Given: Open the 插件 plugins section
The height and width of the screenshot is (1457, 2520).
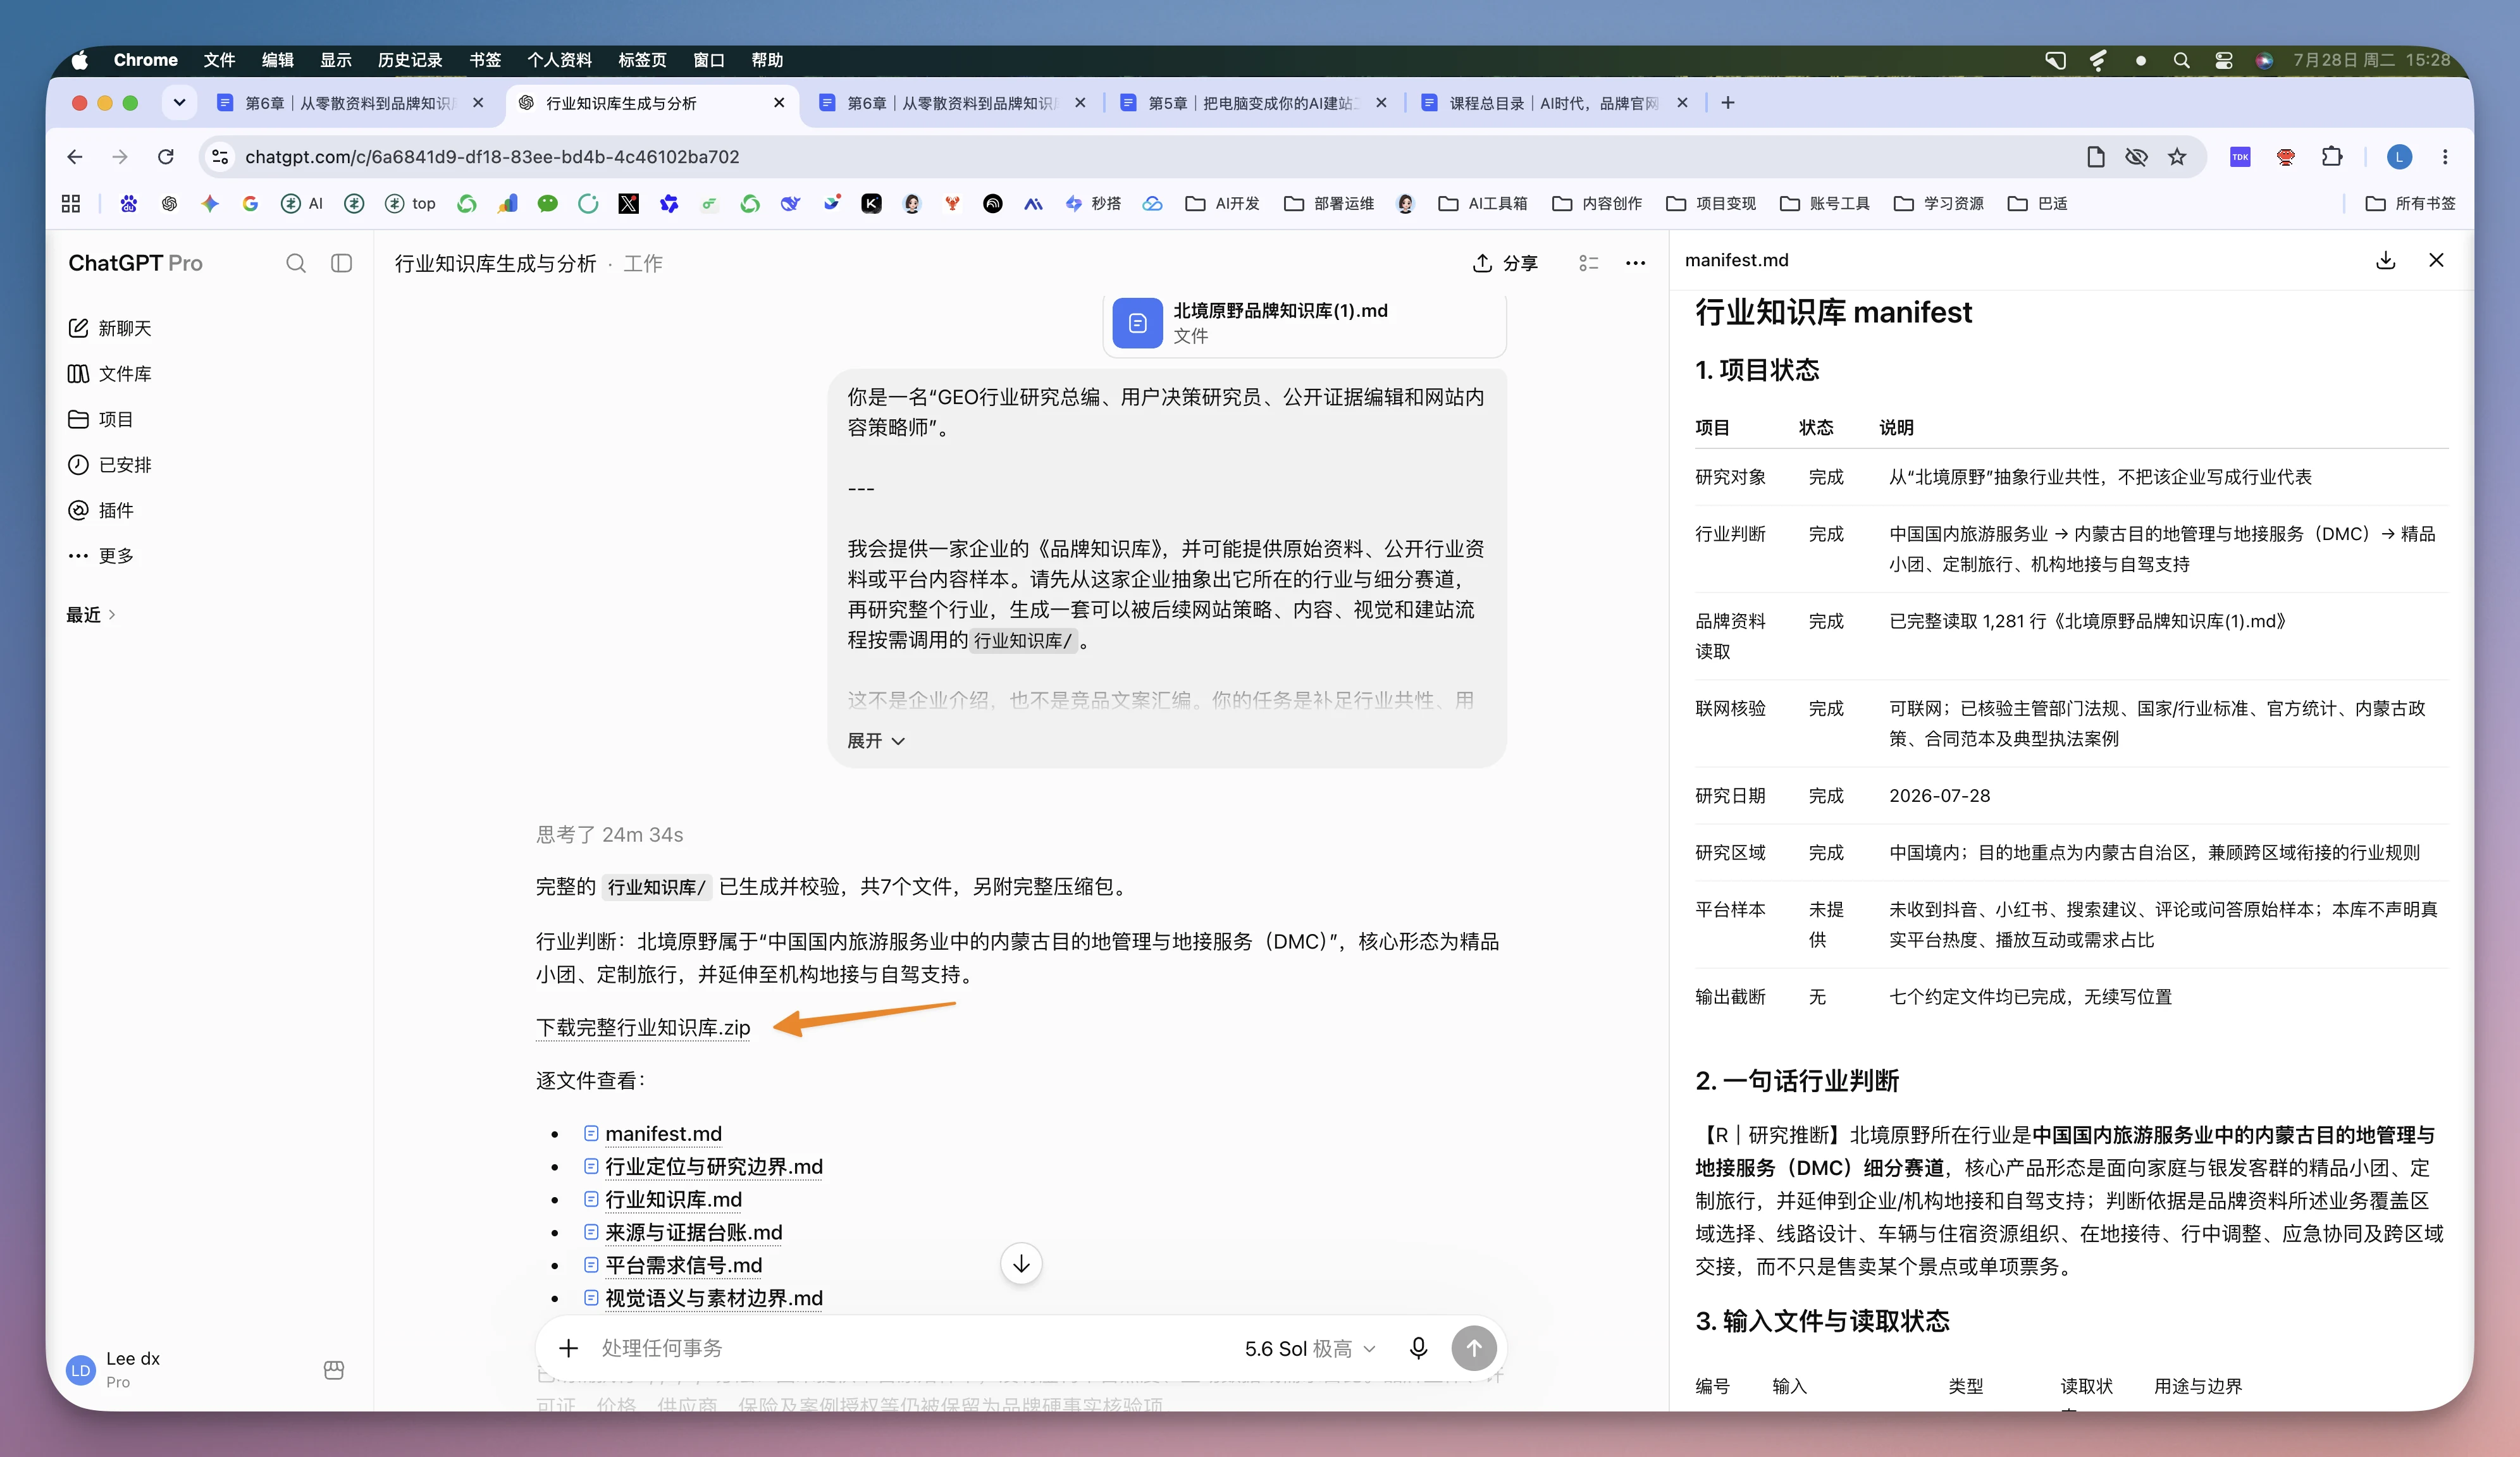Looking at the screenshot, I should click(101, 510).
